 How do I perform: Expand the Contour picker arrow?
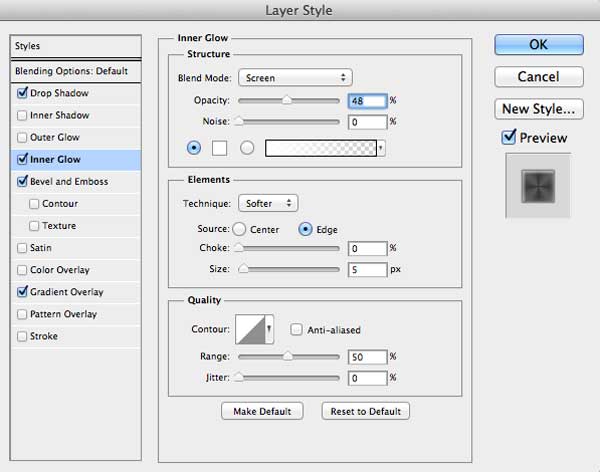pyautogui.click(x=269, y=329)
